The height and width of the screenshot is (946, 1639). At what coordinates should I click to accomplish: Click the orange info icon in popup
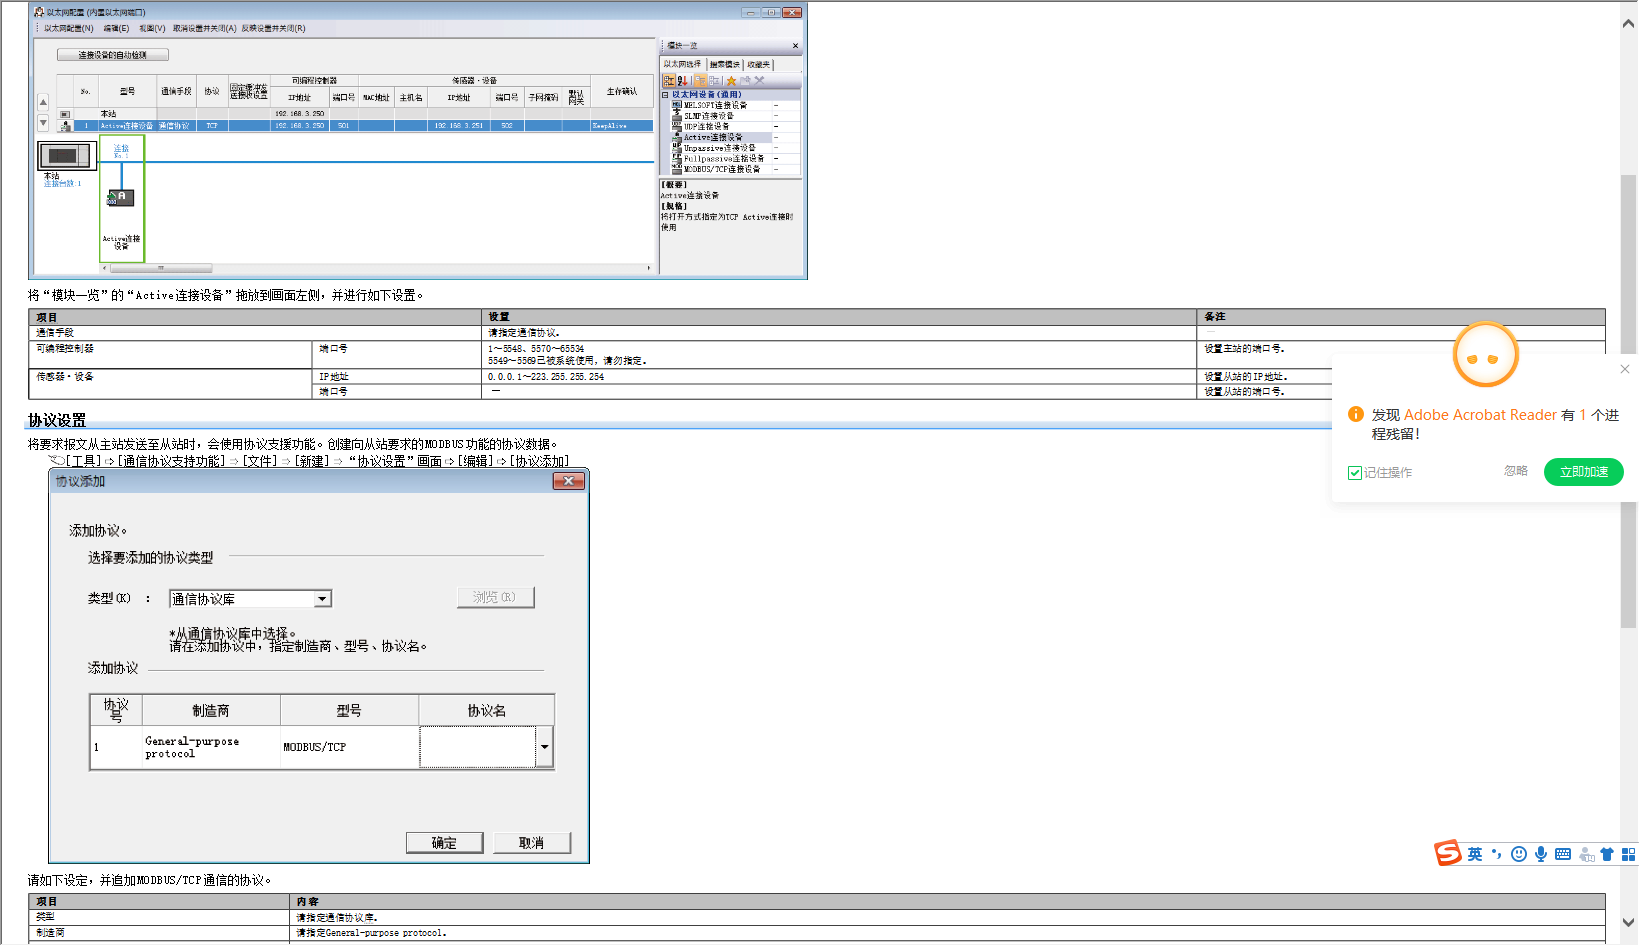click(1356, 414)
